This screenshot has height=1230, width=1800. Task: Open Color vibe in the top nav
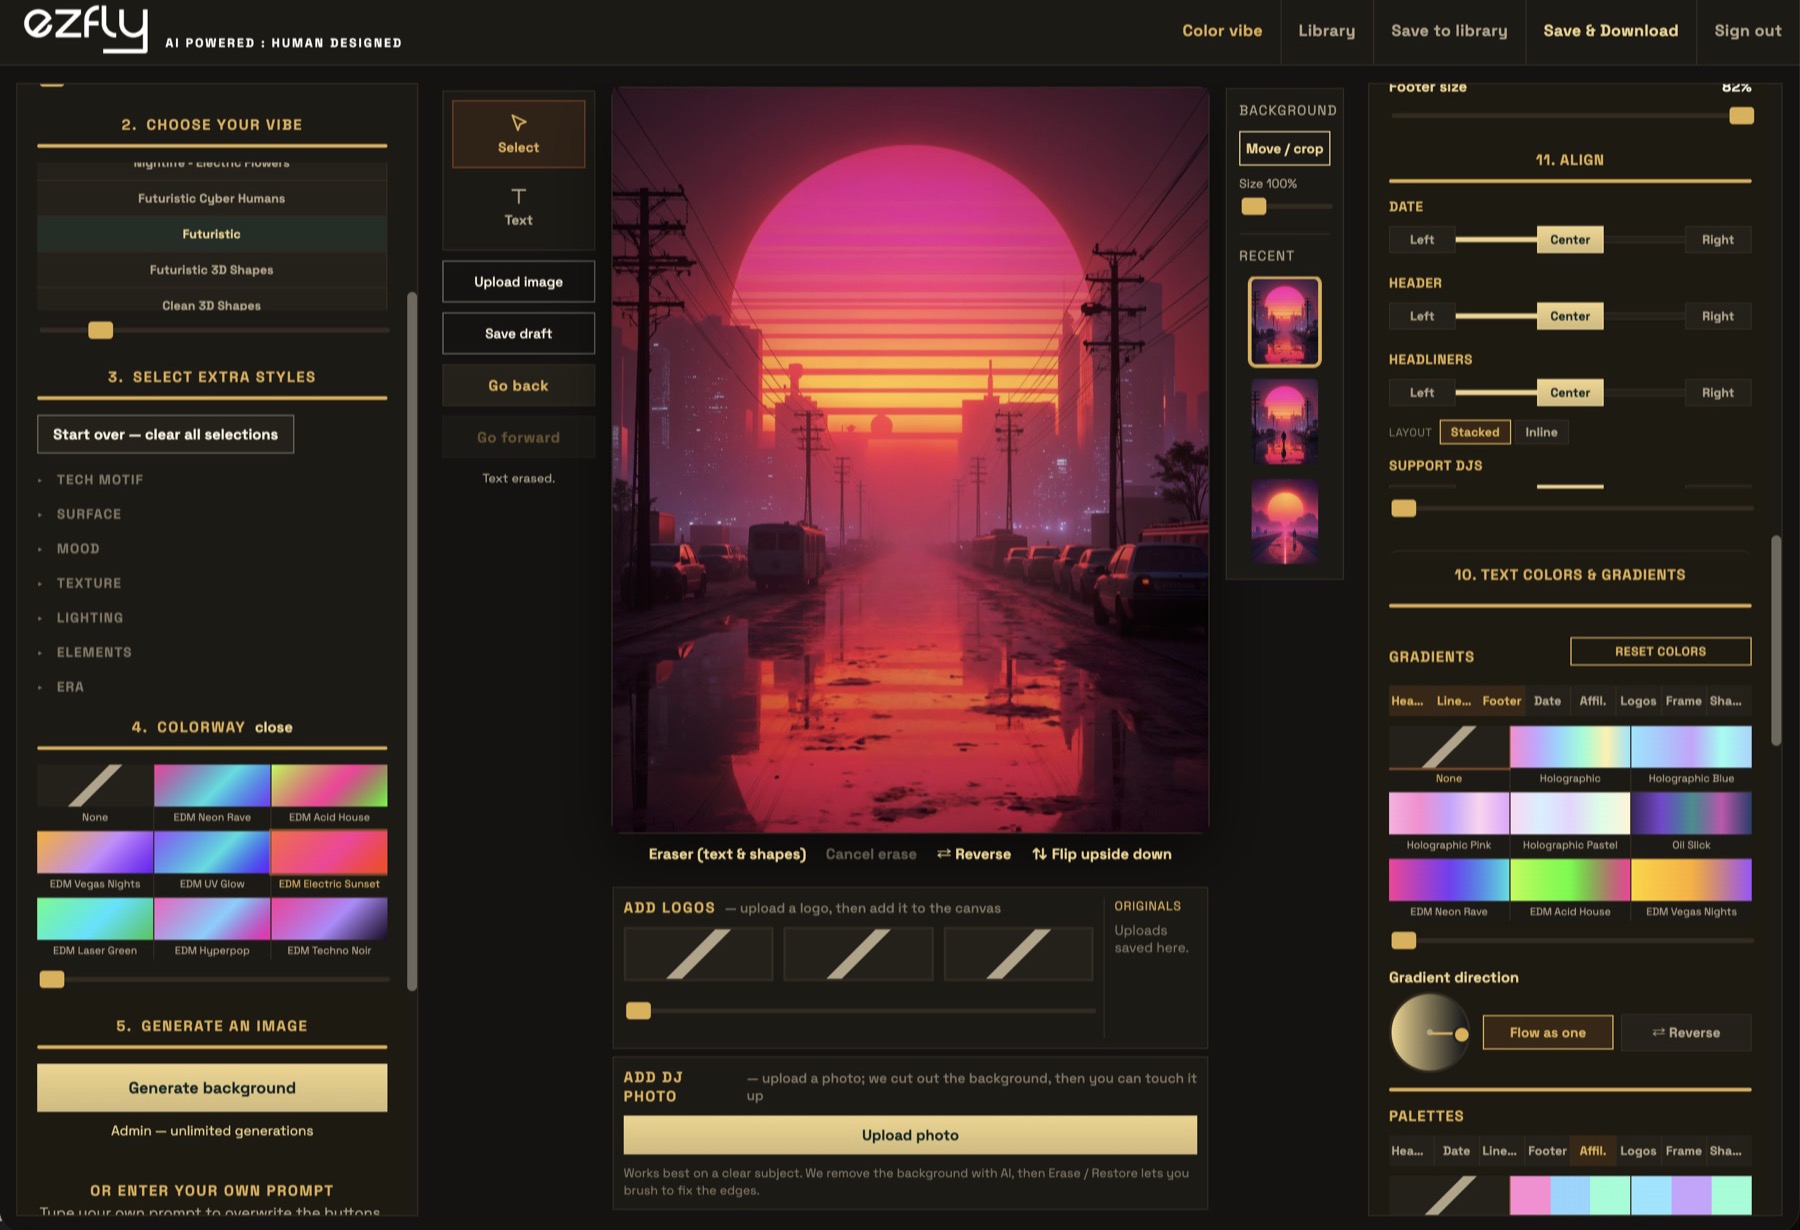pos(1222,31)
